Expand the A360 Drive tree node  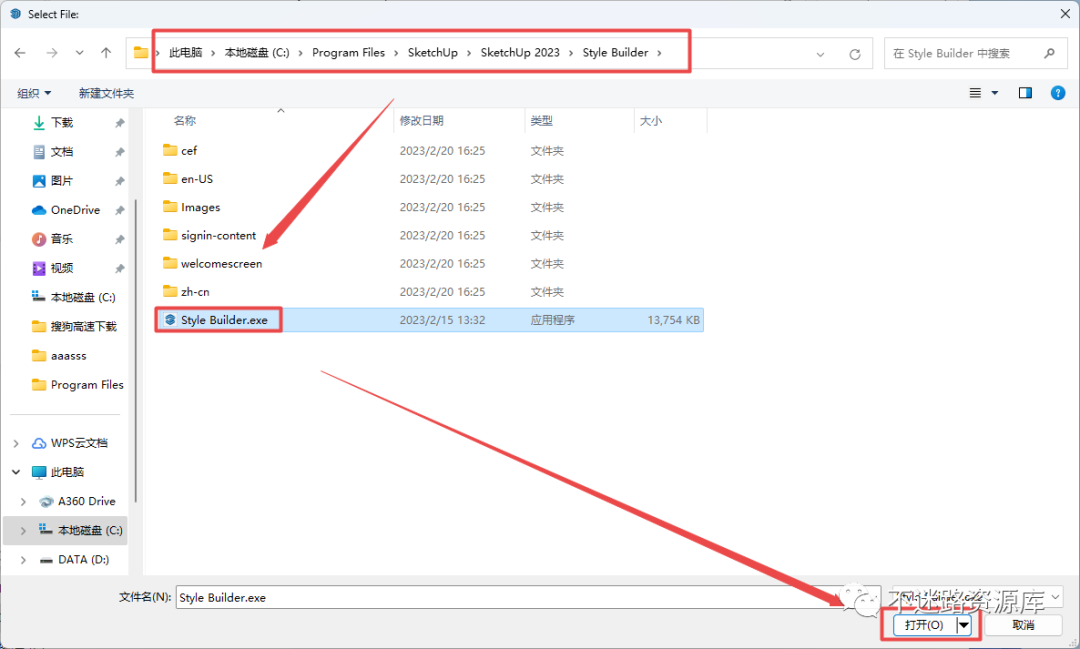click(23, 502)
